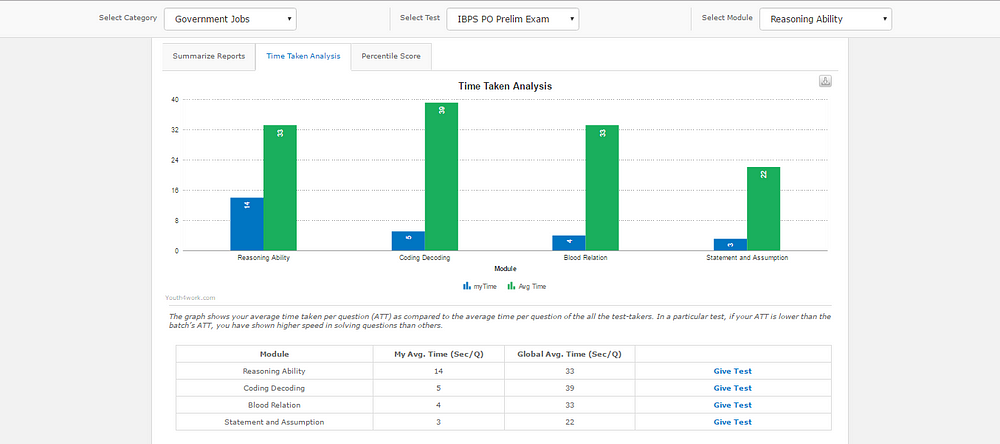Viewport: 1000px width, 444px height.
Task: Select the Time Taken Analysis tab
Action: (303, 56)
